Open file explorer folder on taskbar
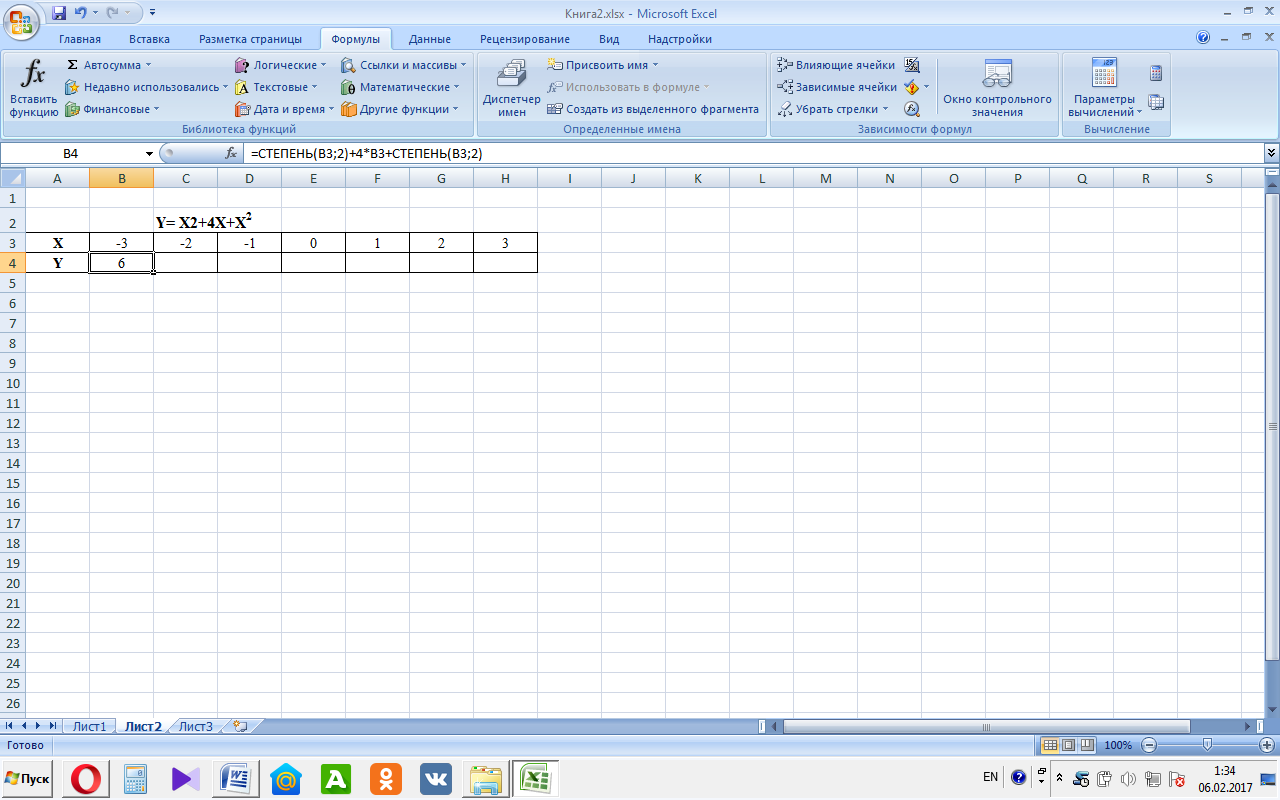This screenshot has width=1280, height=800. click(x=486, y=778)
